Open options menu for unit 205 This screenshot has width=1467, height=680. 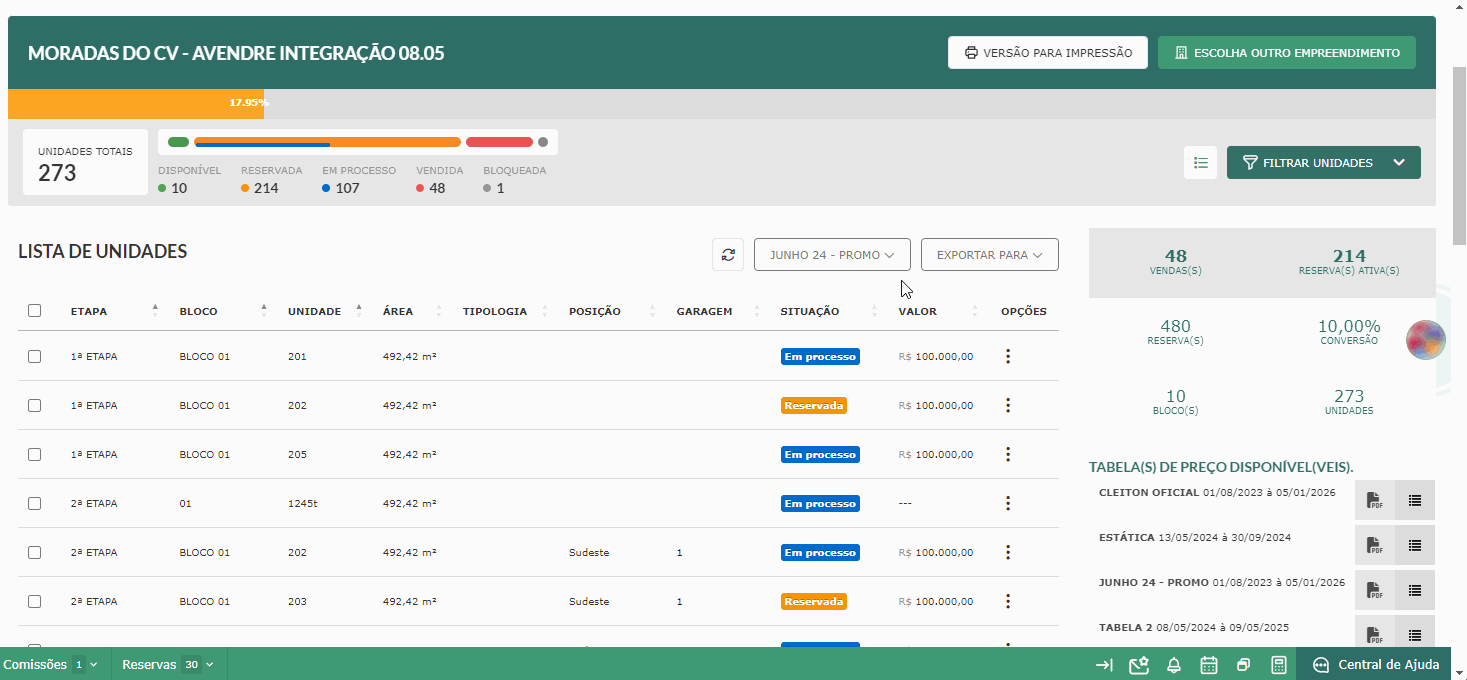tap(1008, 454)
